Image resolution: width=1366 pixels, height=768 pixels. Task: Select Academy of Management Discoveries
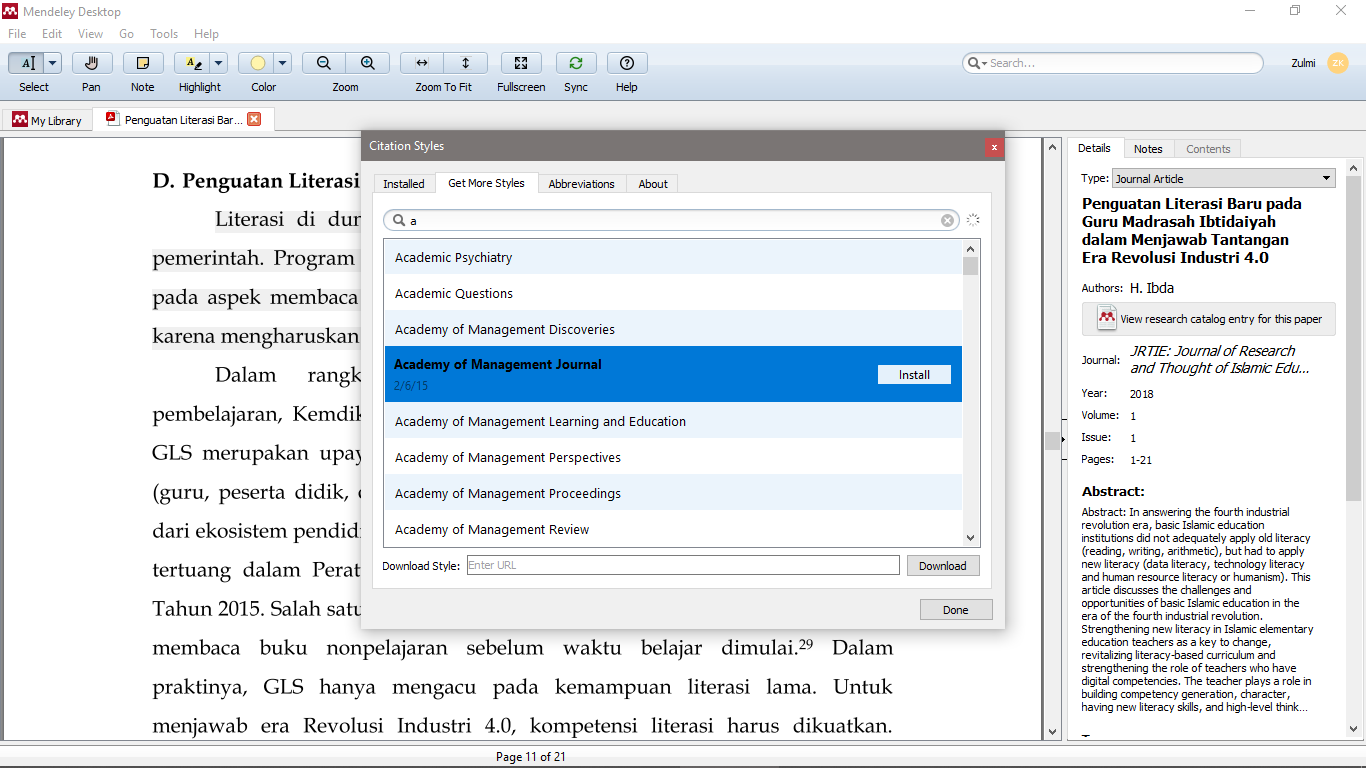673,329
